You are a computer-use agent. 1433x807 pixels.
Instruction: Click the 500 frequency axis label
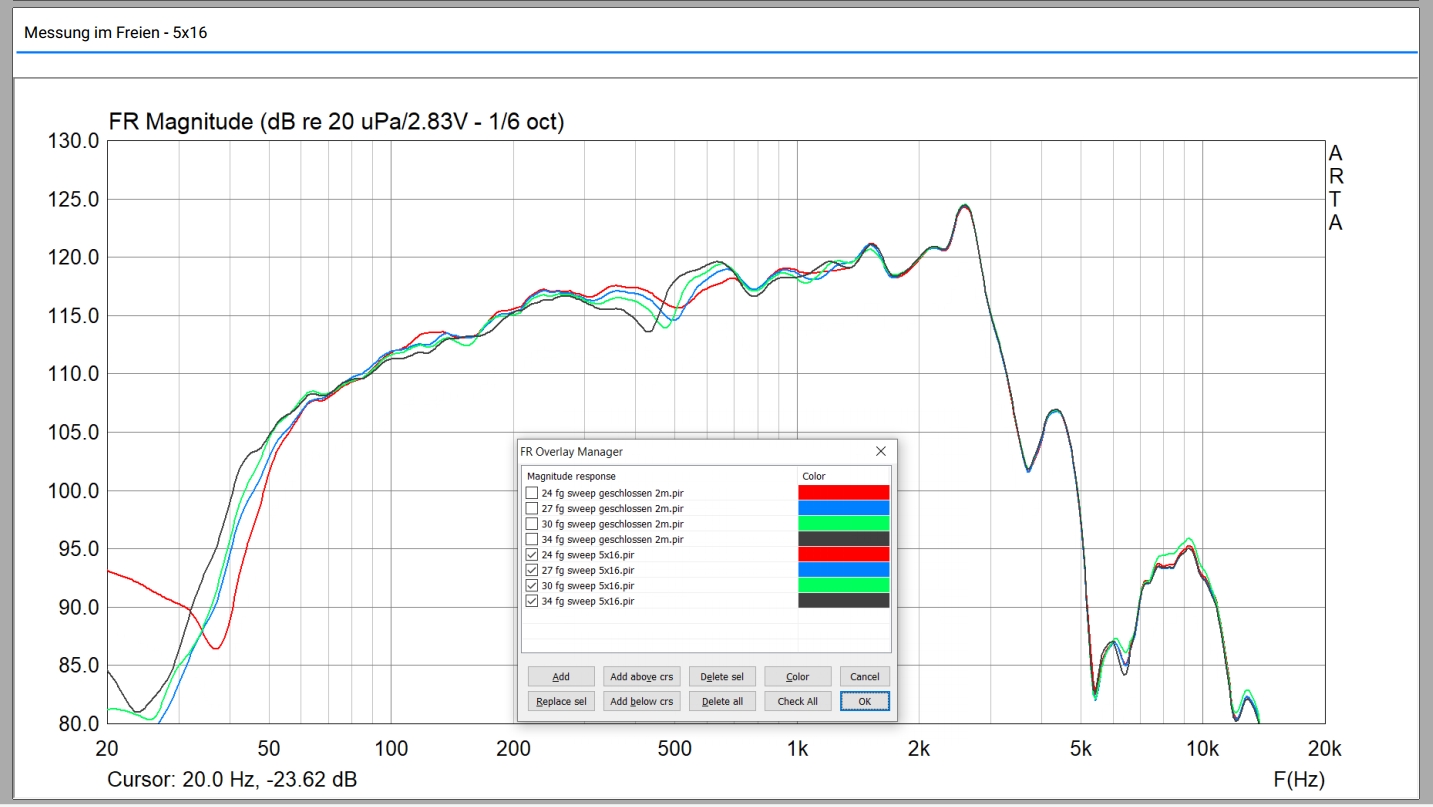coord(675,749)
